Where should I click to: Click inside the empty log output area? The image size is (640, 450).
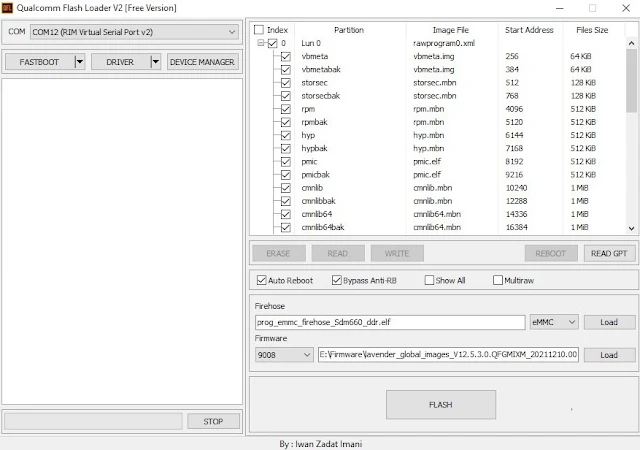tap(122, 241)
